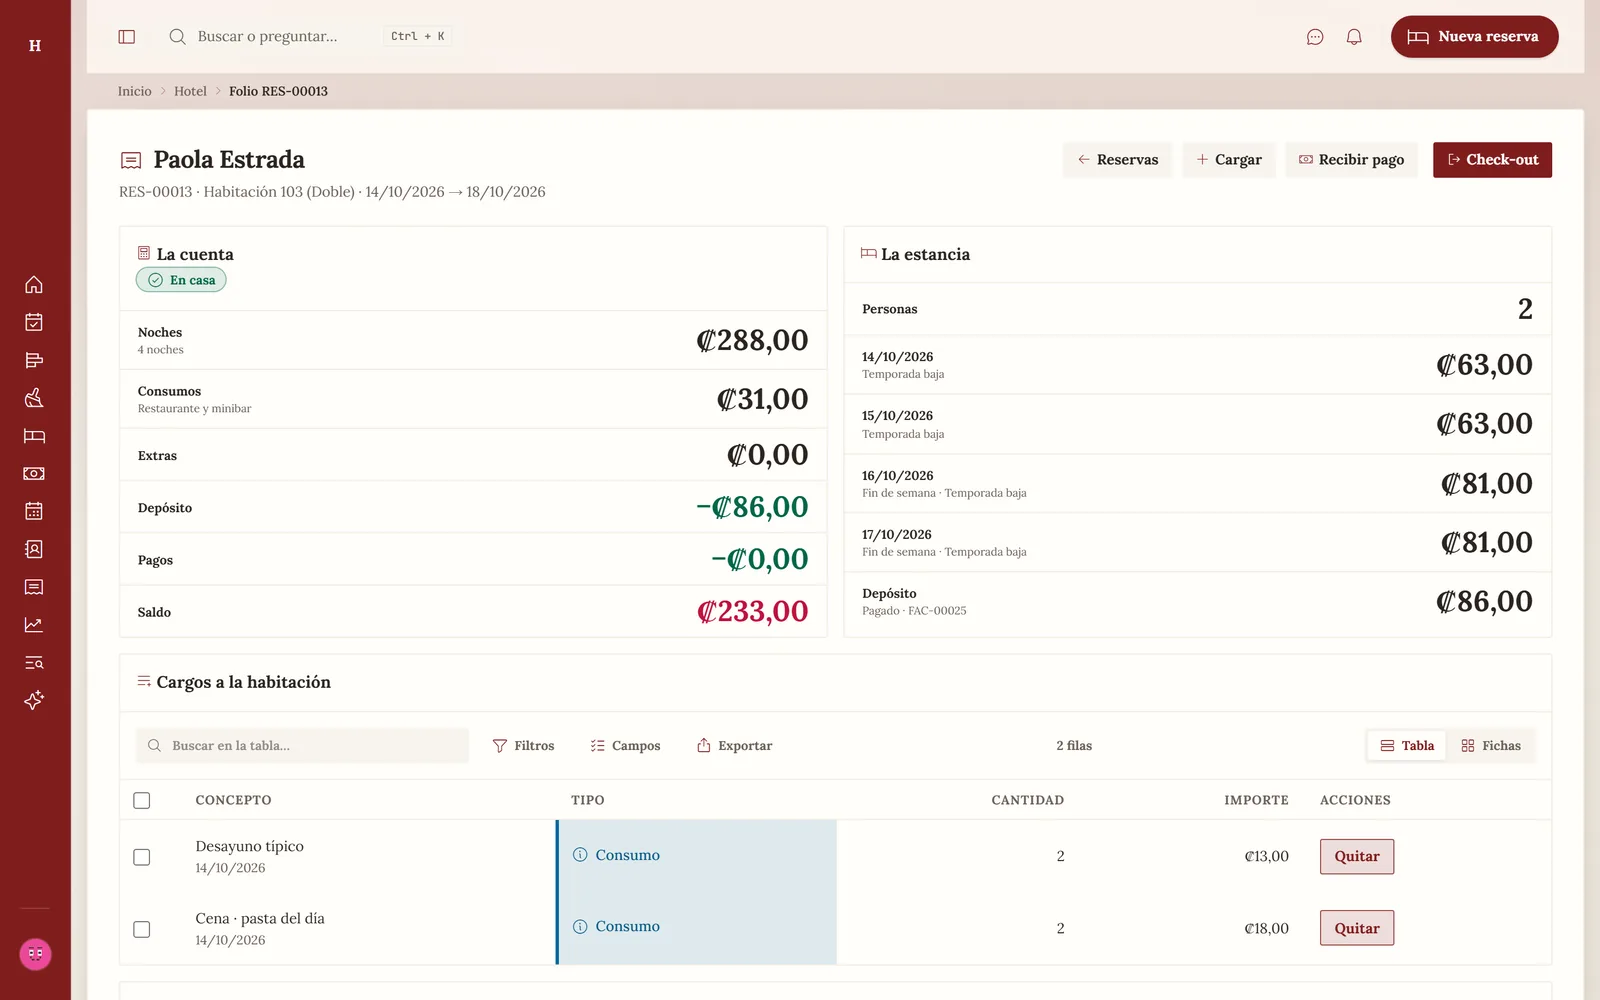Go back to Reservas
Image resolution: width=1600 pixels, height=1000 pixels.
coord(1117,160)
